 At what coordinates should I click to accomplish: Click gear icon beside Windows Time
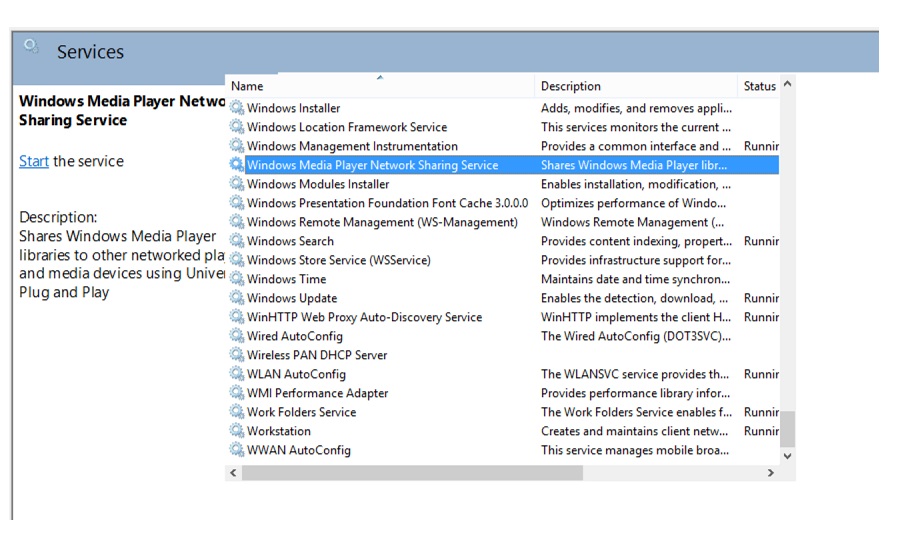(x=236, y=278)
